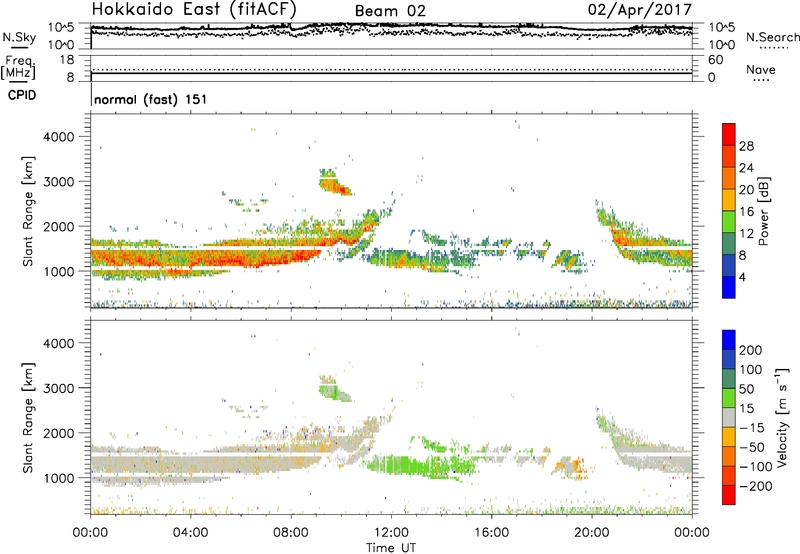
Task: Click the date '02/Apr/2017'
Action: [640, 10]
